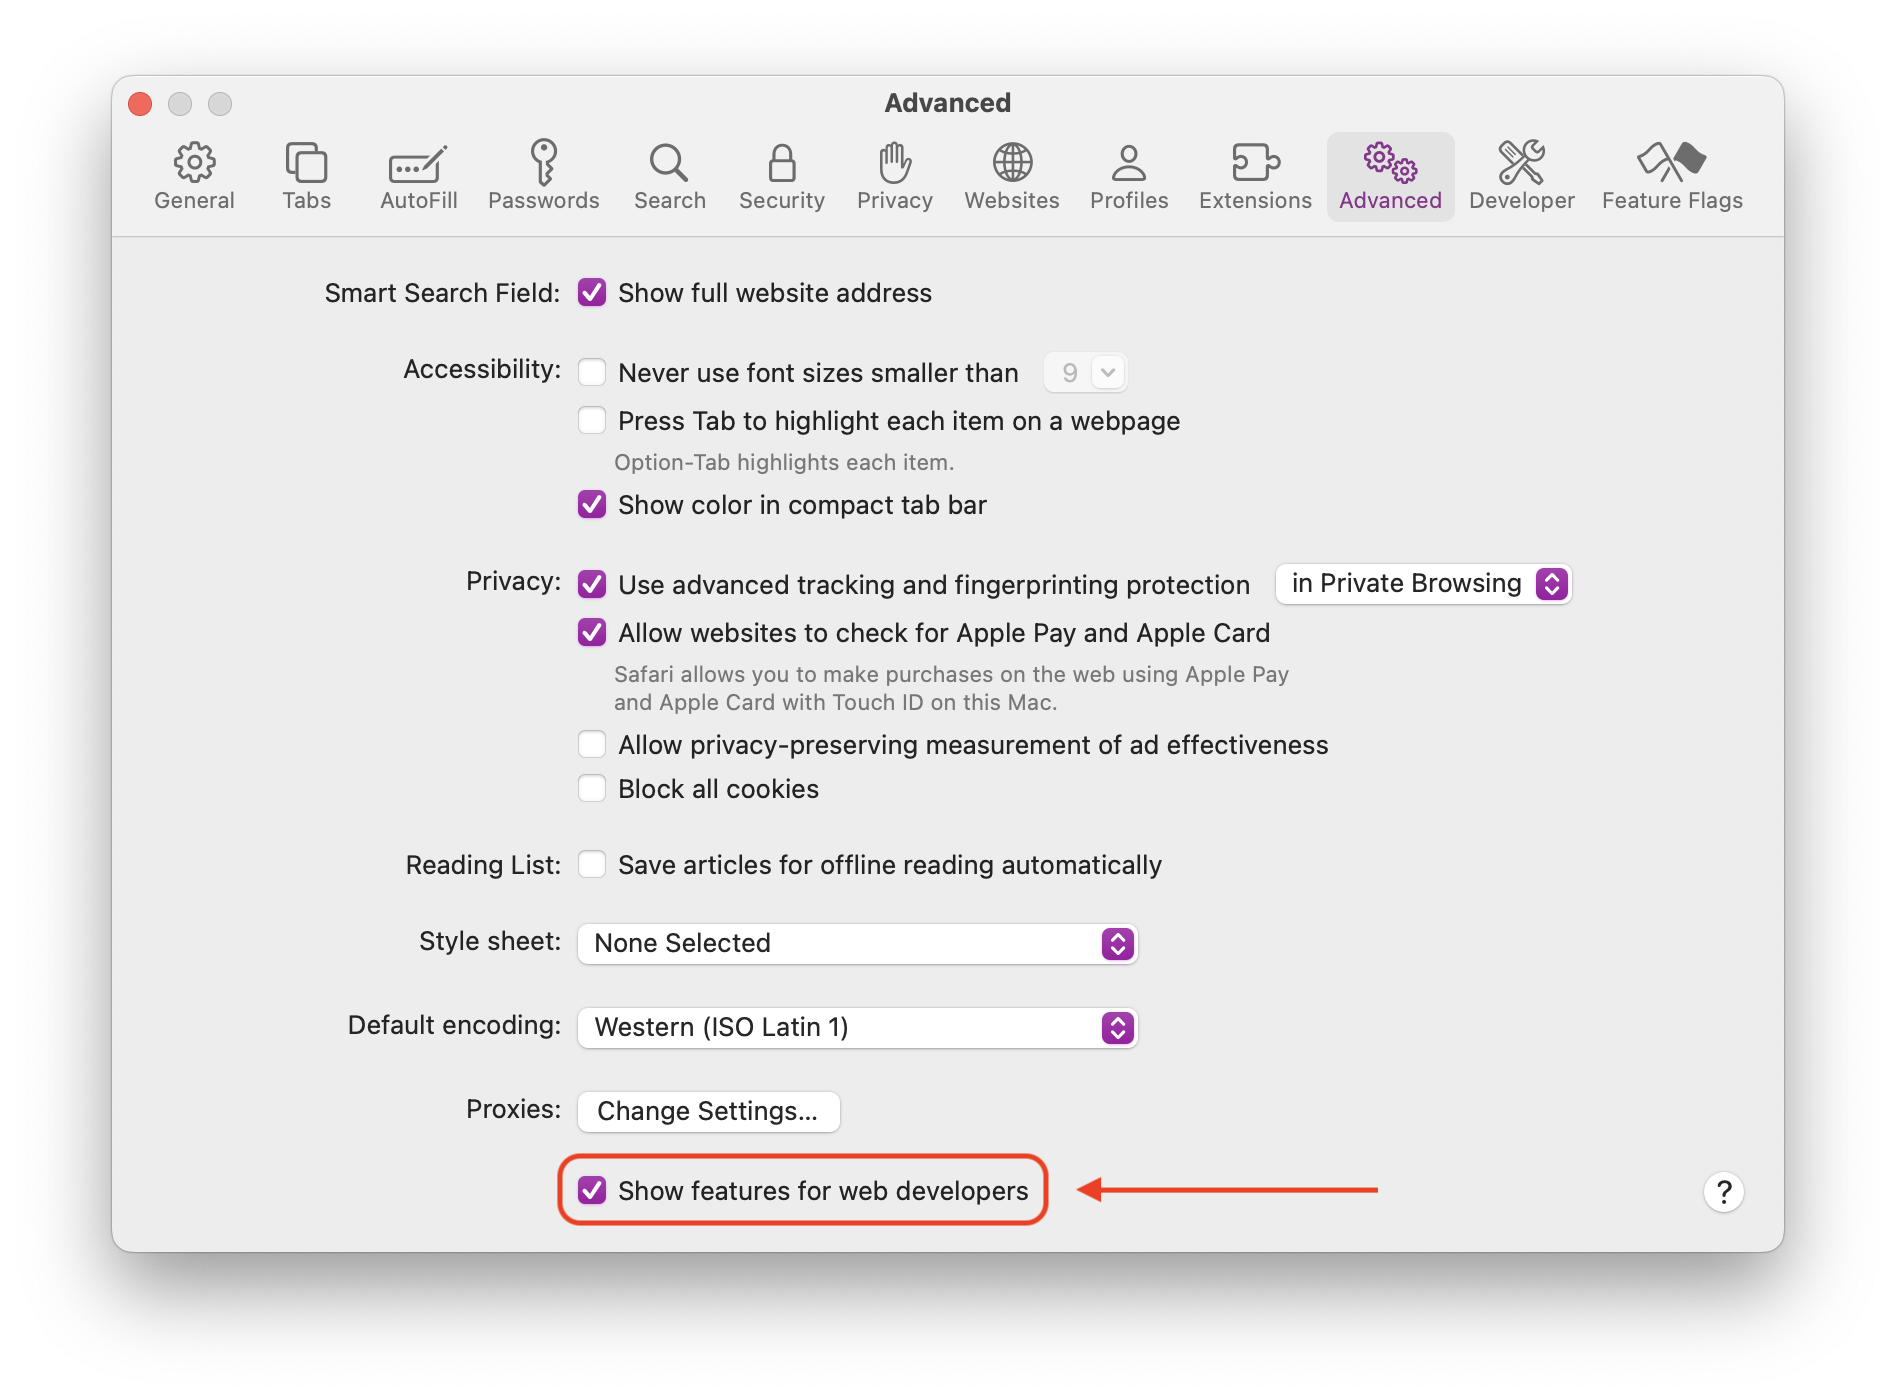Switch to the Extensions tab

click(1254, 175)
